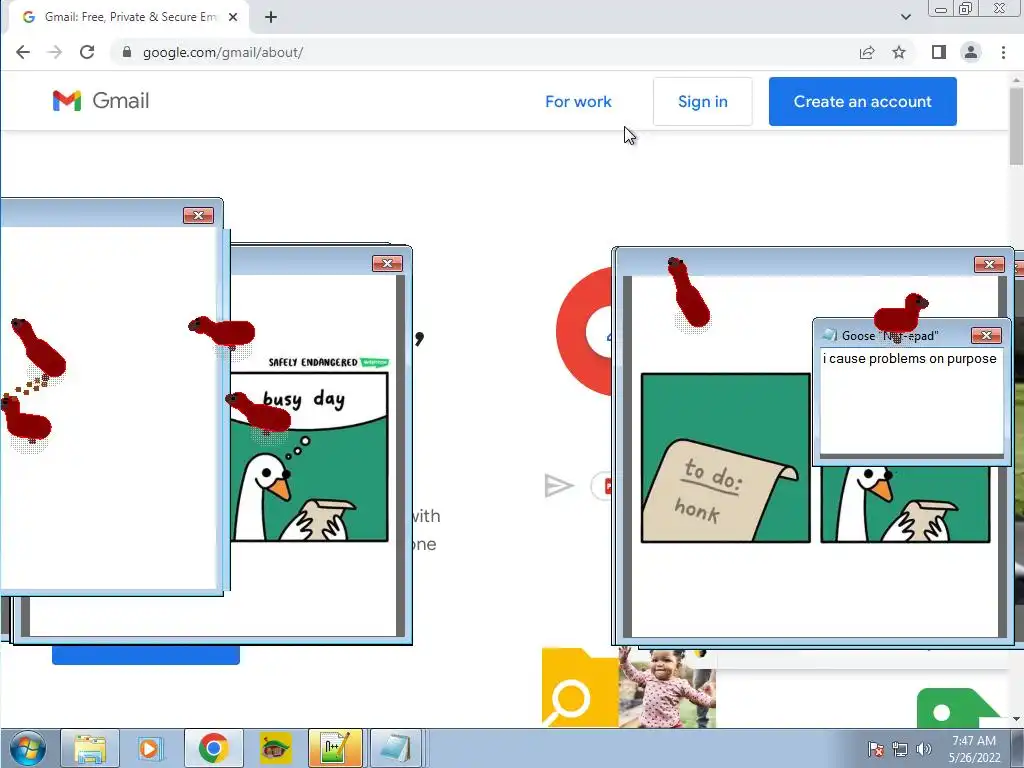1024x768 pixels.
Task: Click the Goose Not-epad text area
Action: [912, 402]
